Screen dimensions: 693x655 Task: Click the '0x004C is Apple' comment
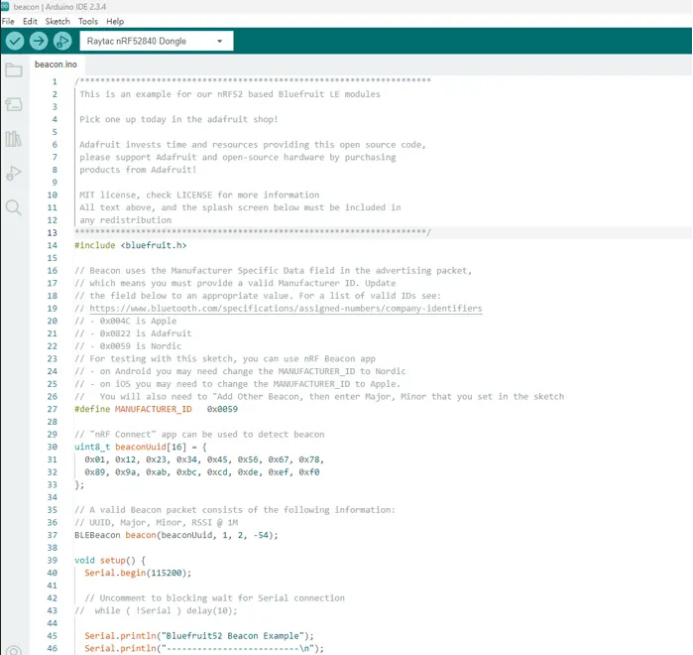[126, 321]
